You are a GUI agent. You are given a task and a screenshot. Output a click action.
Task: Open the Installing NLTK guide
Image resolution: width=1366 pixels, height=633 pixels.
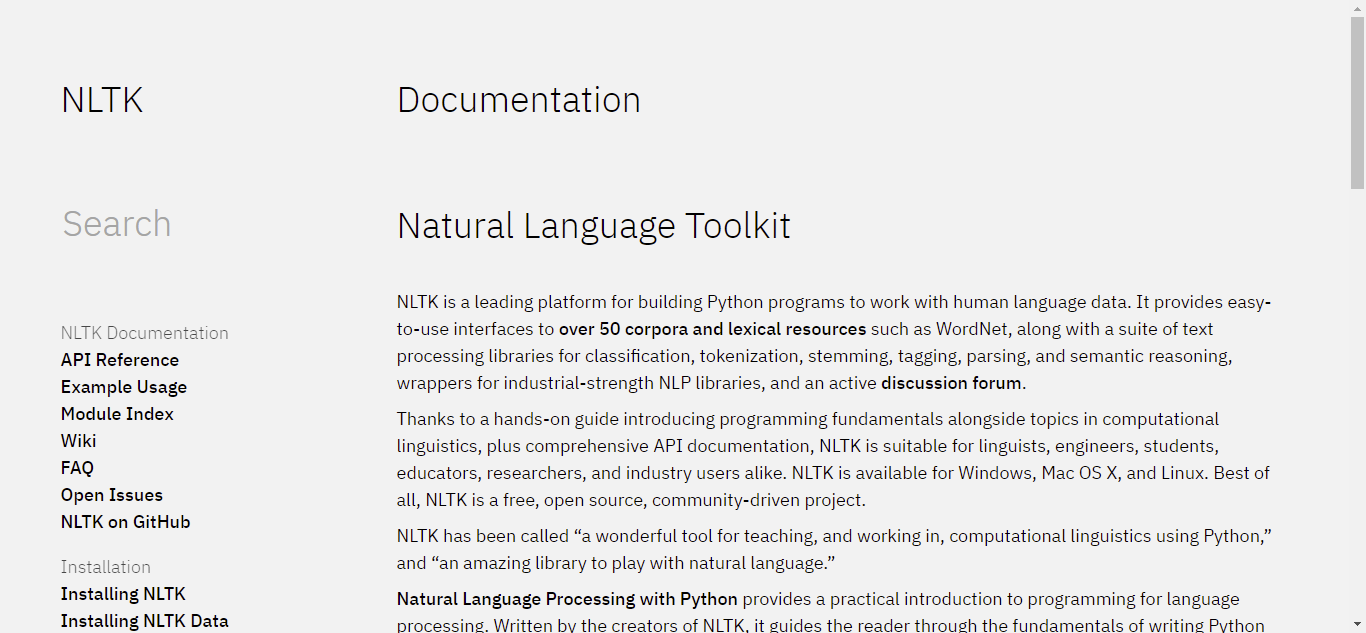(123, 593)
